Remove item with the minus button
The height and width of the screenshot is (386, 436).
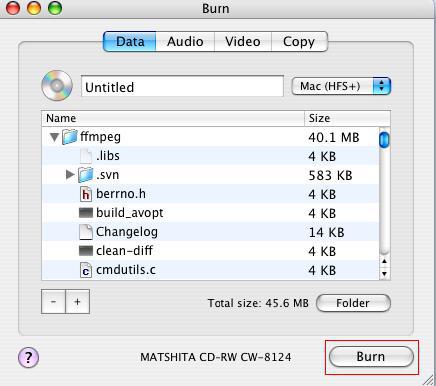click(53, 302)
